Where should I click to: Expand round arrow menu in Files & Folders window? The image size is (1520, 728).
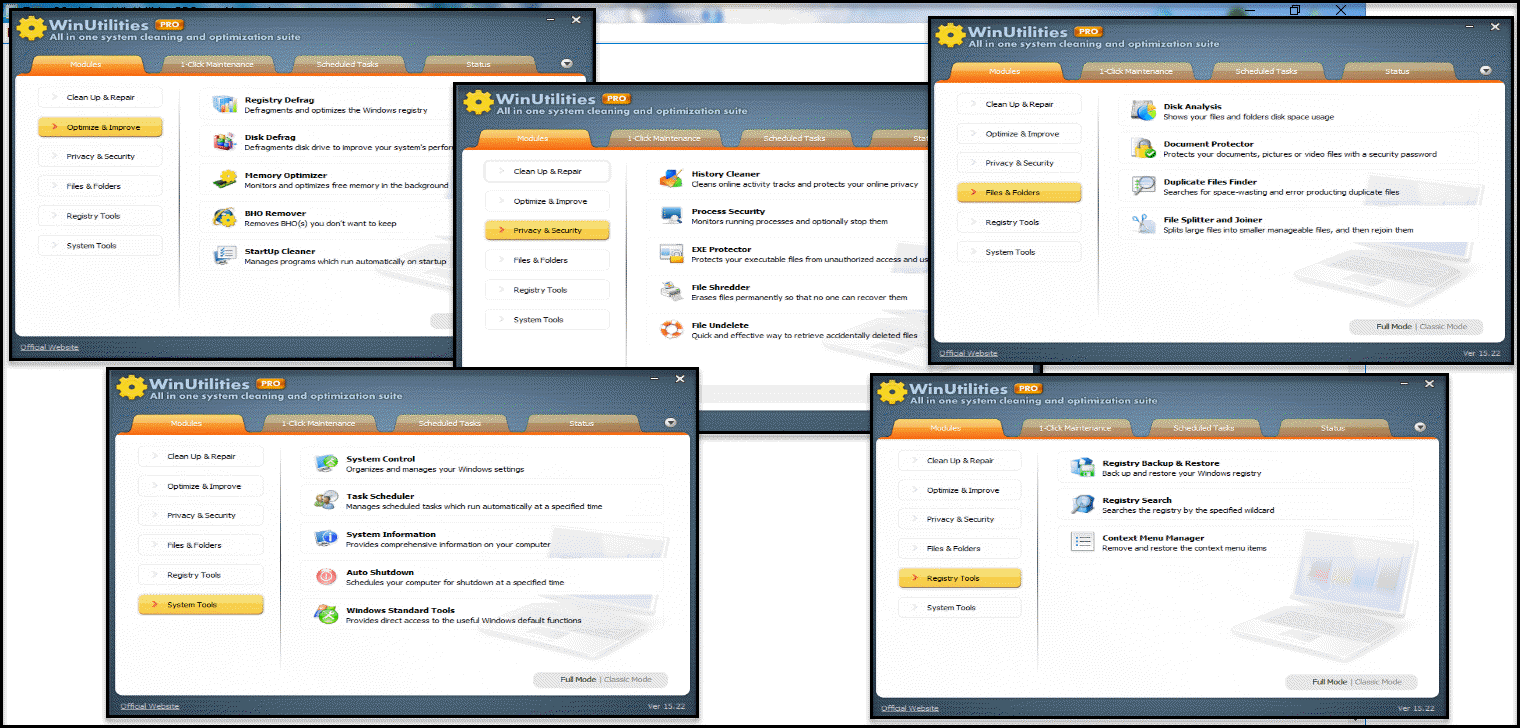coord(1486,71)
